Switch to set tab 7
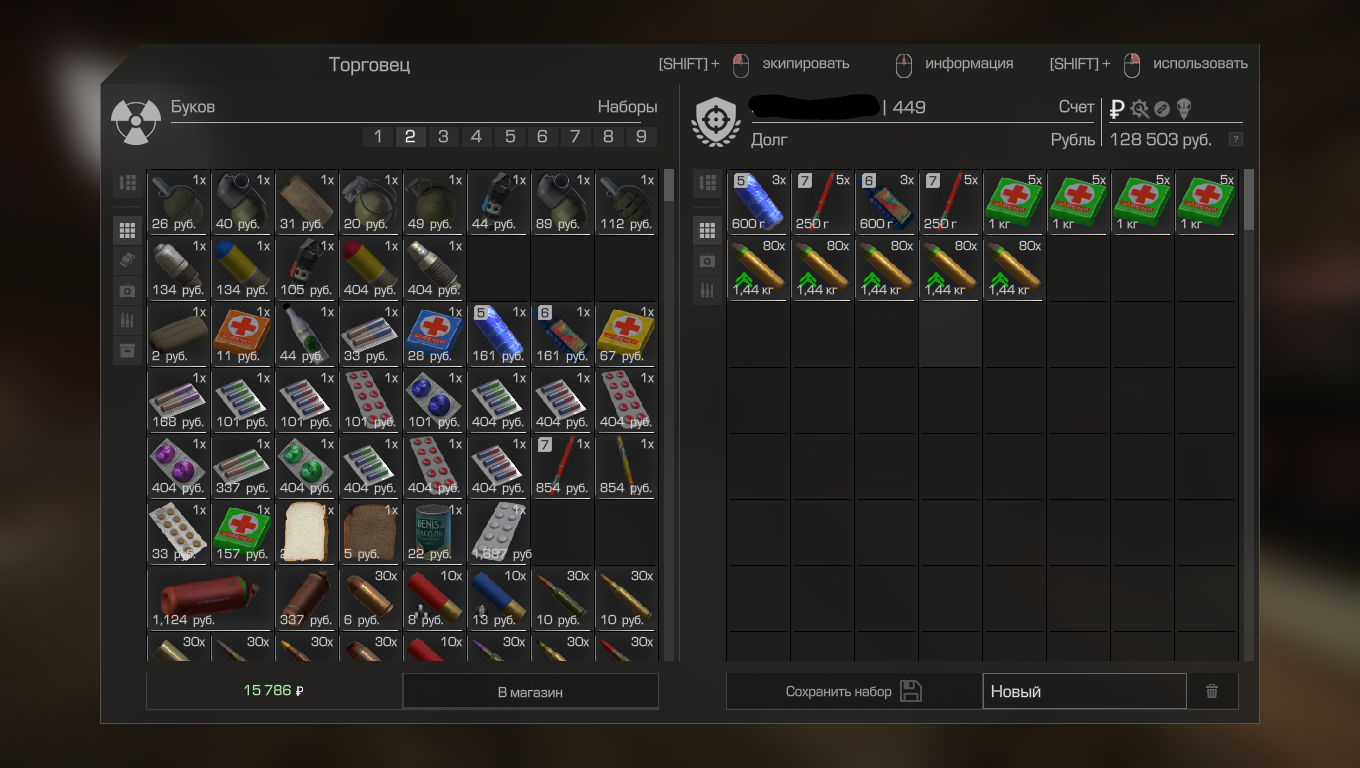 pos(575,137)
